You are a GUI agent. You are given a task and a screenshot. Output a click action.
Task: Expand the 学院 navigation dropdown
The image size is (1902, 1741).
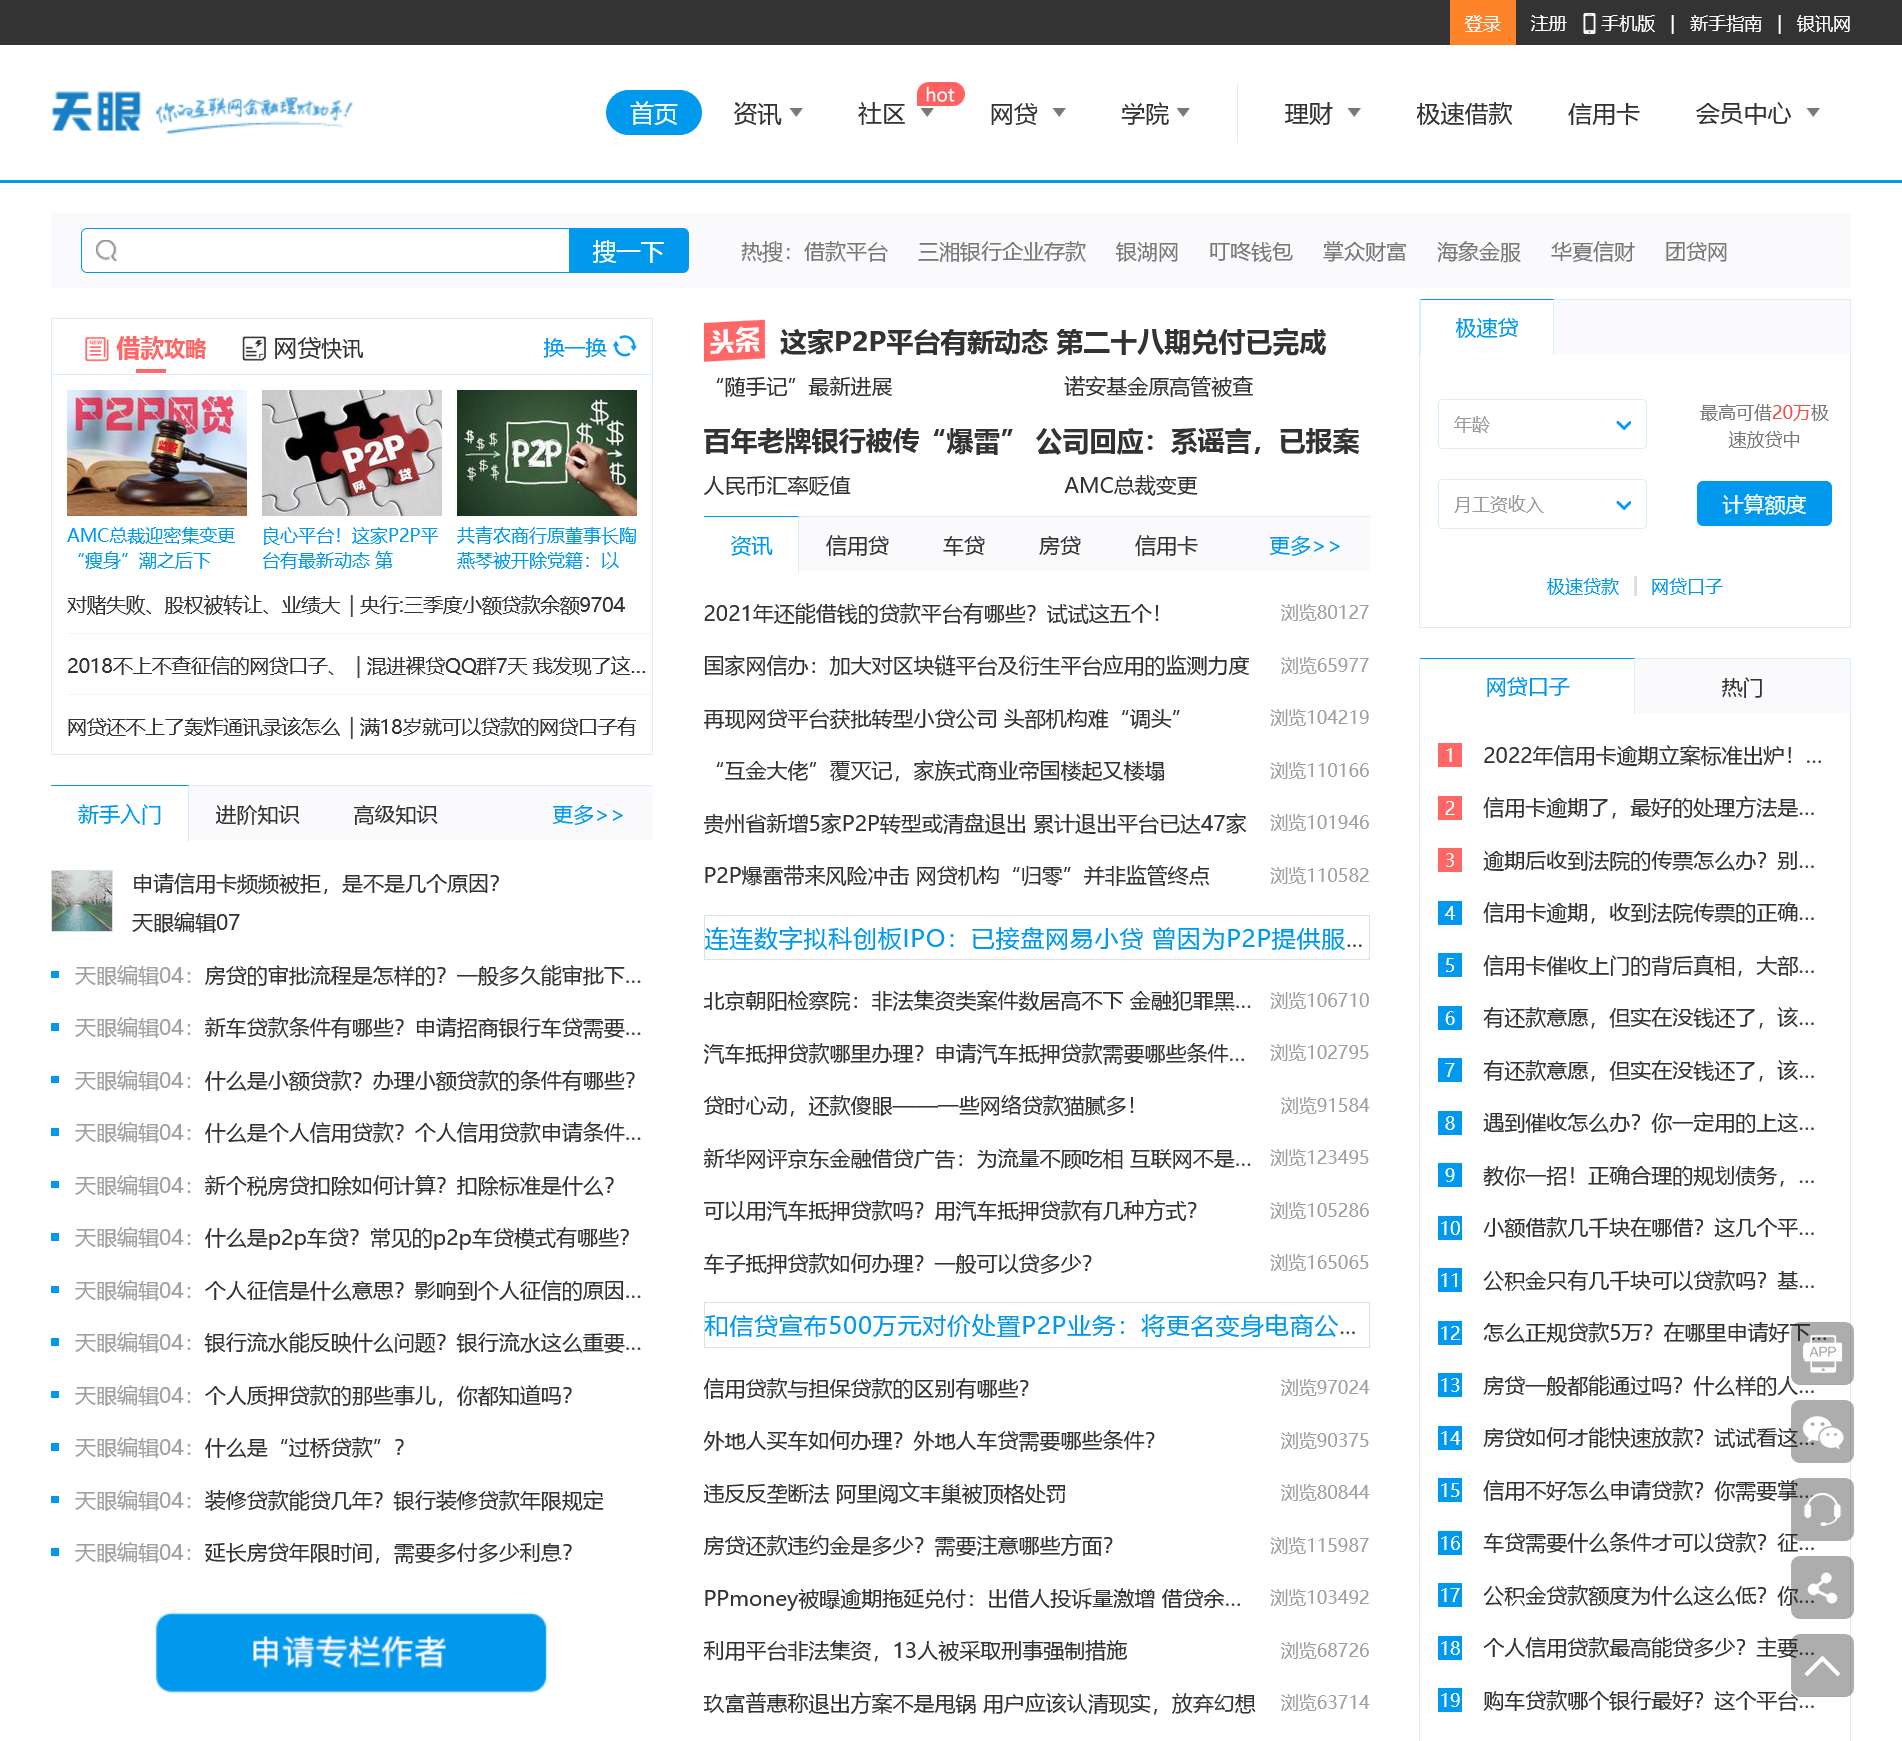1184,113
